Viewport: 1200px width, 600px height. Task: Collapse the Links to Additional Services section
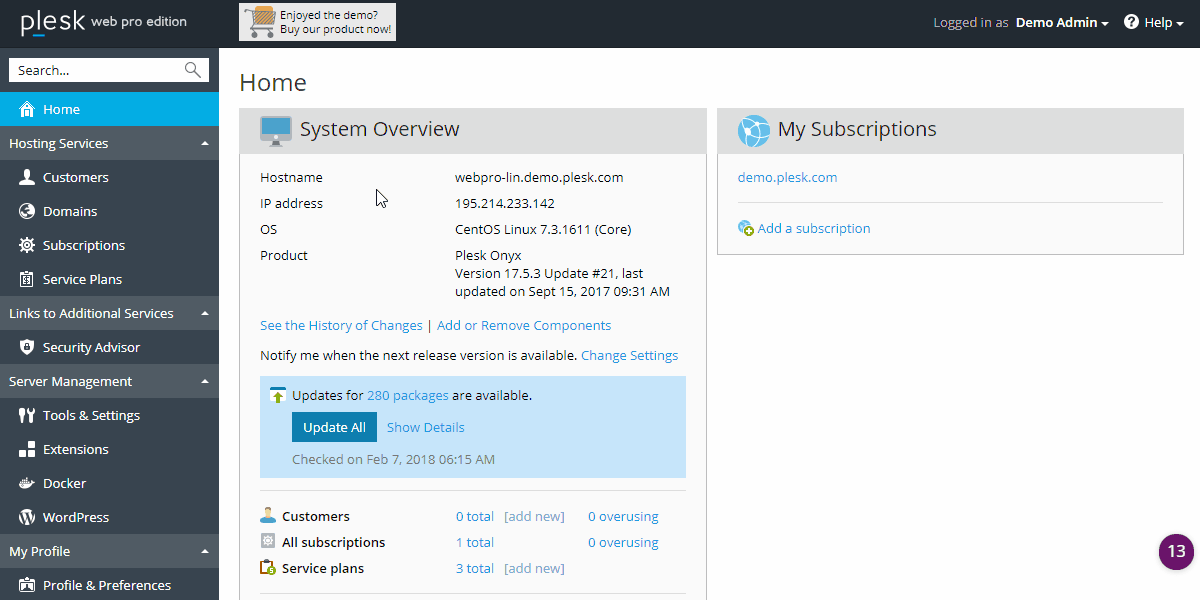point(109,313)
